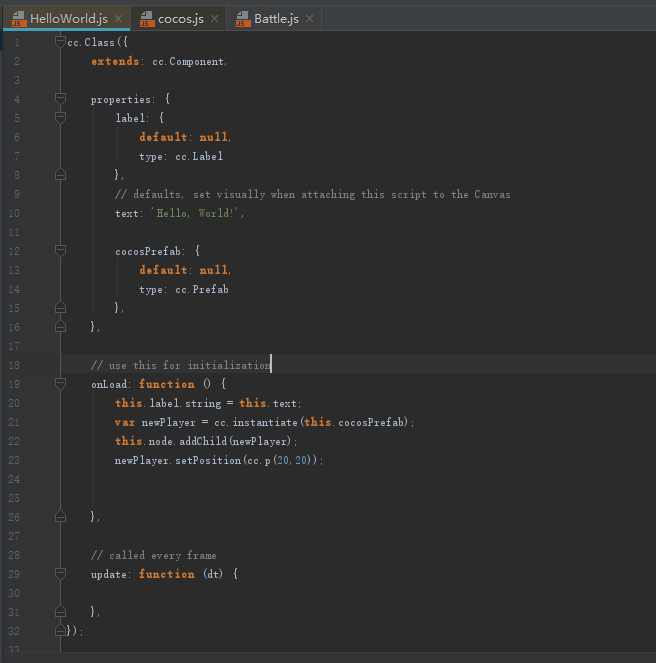Collapse the onLoad function body

(x=60, y=384)
